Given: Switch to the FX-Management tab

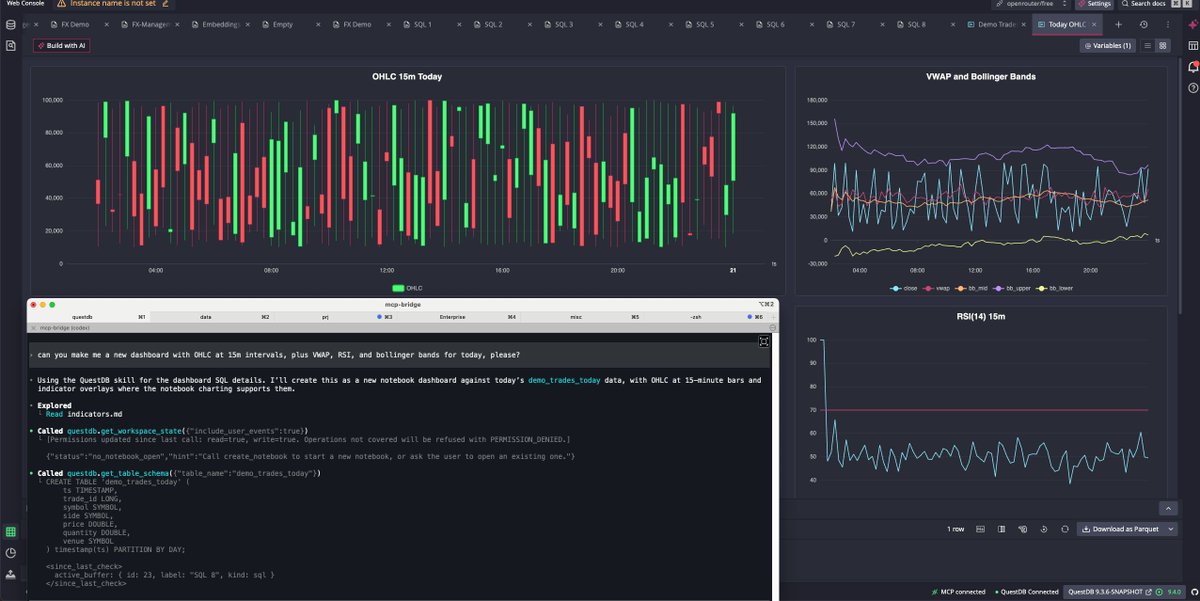Looking at the screenshot, I should coord(150,24).
